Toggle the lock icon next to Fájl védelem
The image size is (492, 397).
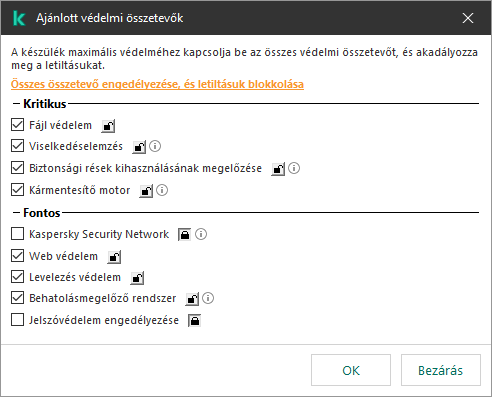(108, 126)
